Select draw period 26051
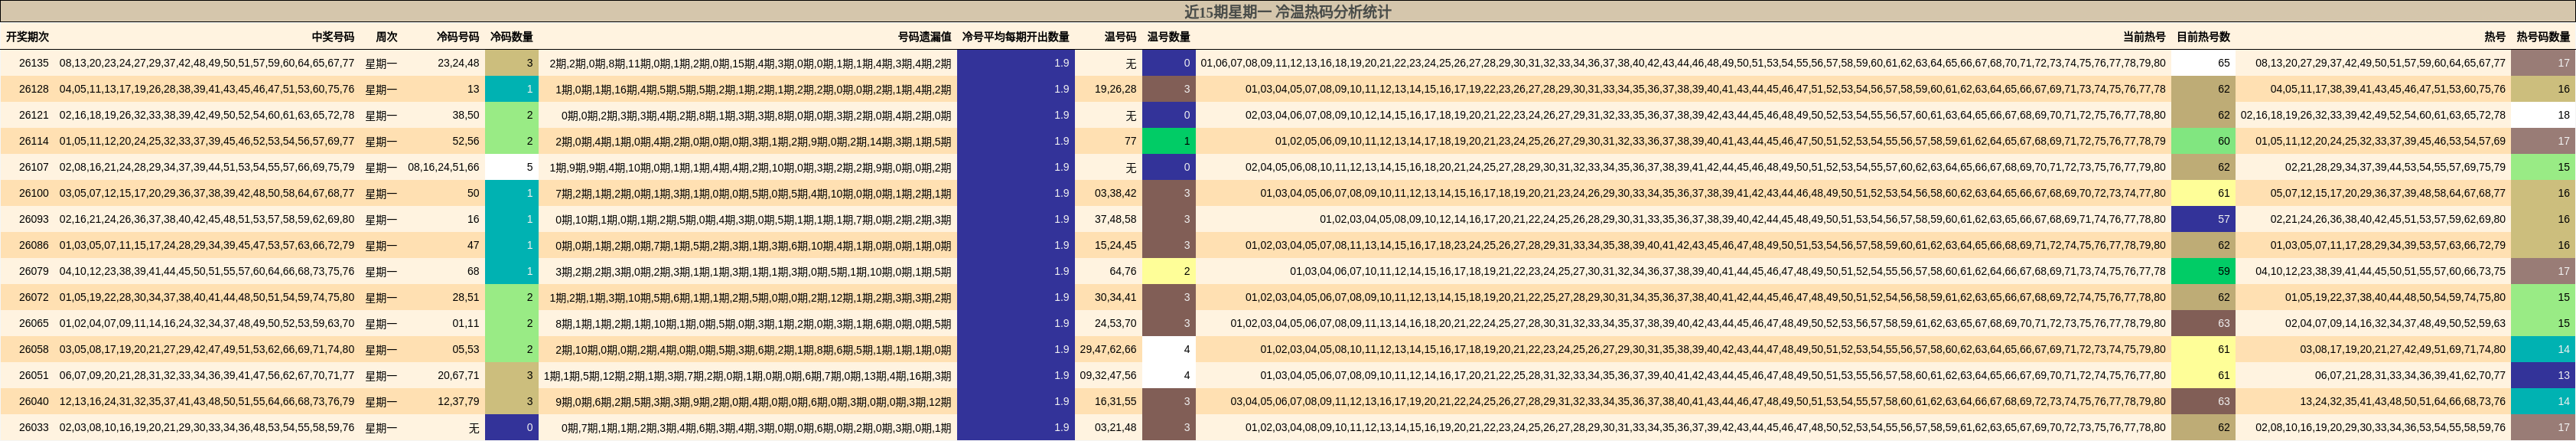This screenshot has width=2576, height=441. [x=34, y=375]
